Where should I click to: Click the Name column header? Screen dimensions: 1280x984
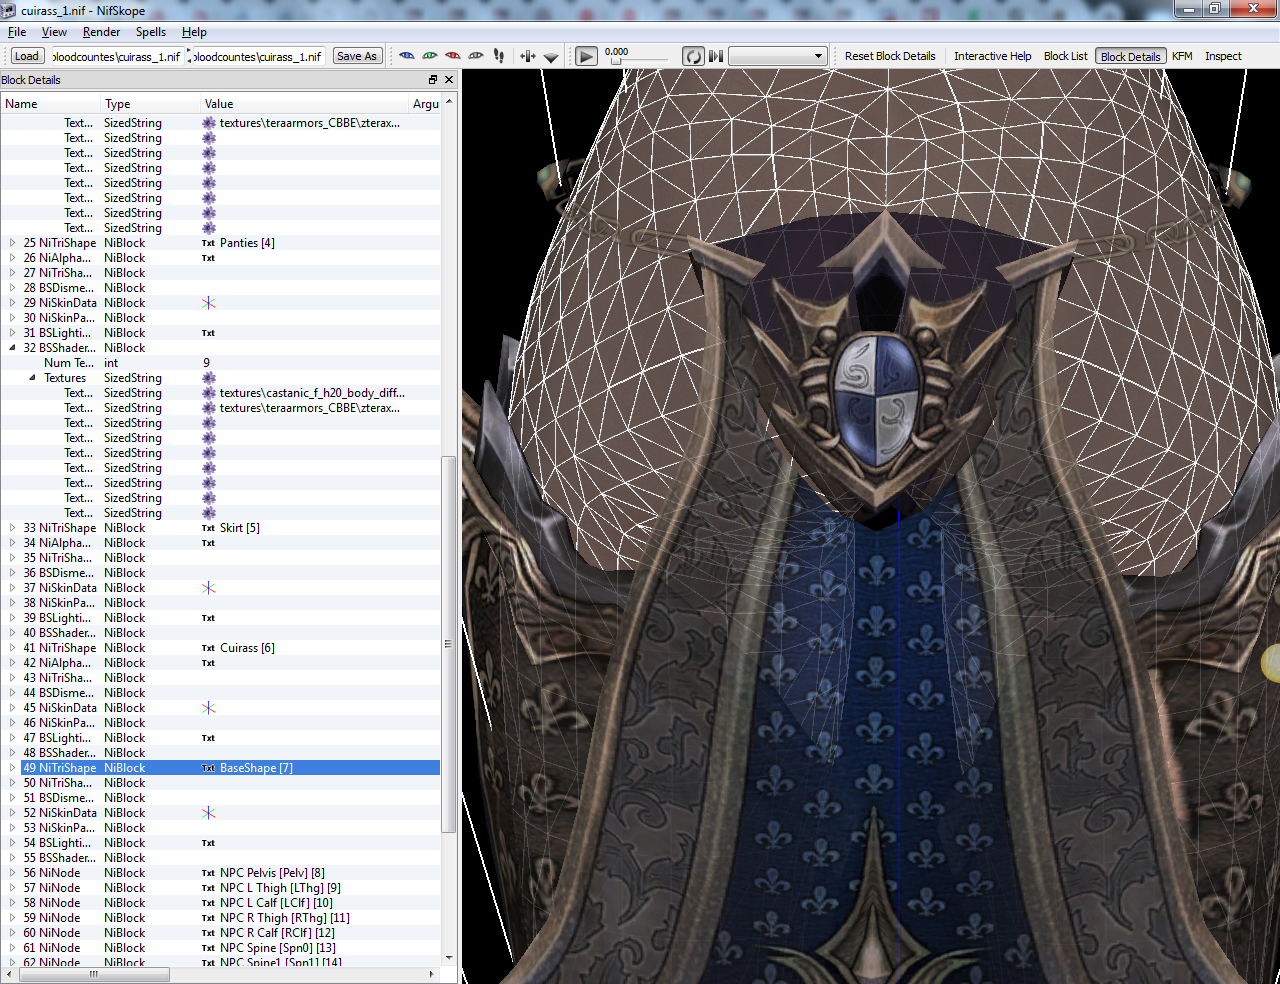pyautogui.click(x=50, y=104)
